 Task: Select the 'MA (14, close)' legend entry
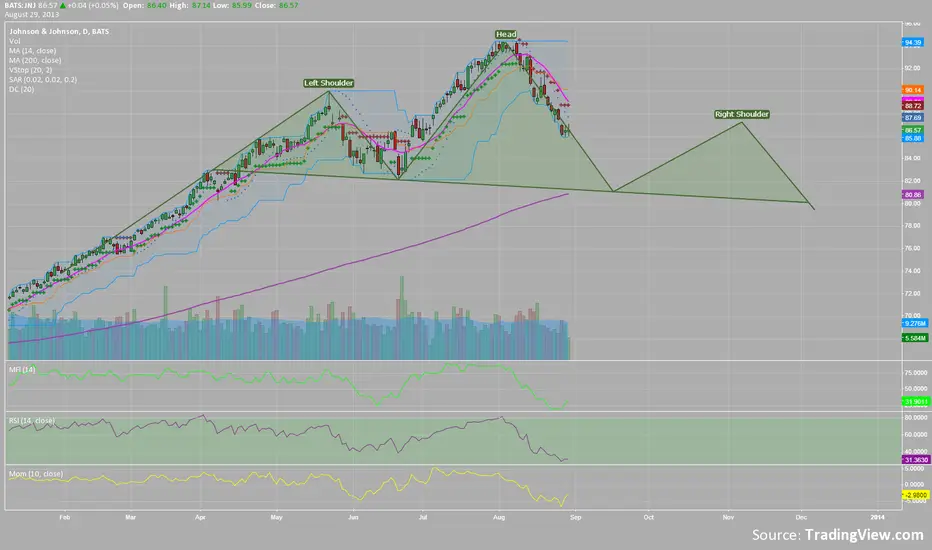point(32,51)
